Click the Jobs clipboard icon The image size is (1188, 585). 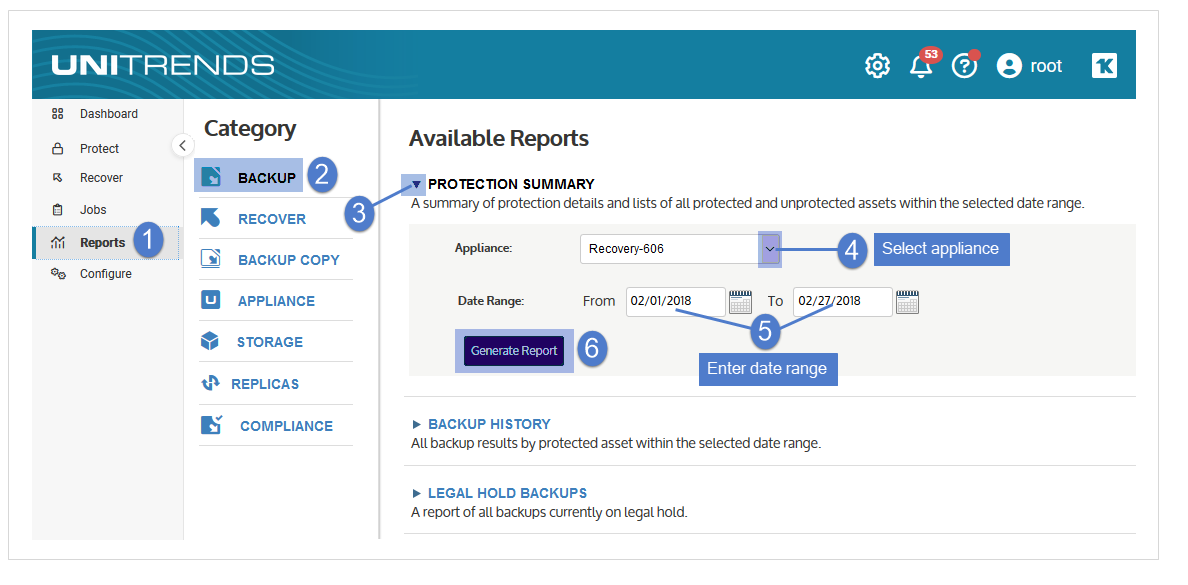[58, 210]
